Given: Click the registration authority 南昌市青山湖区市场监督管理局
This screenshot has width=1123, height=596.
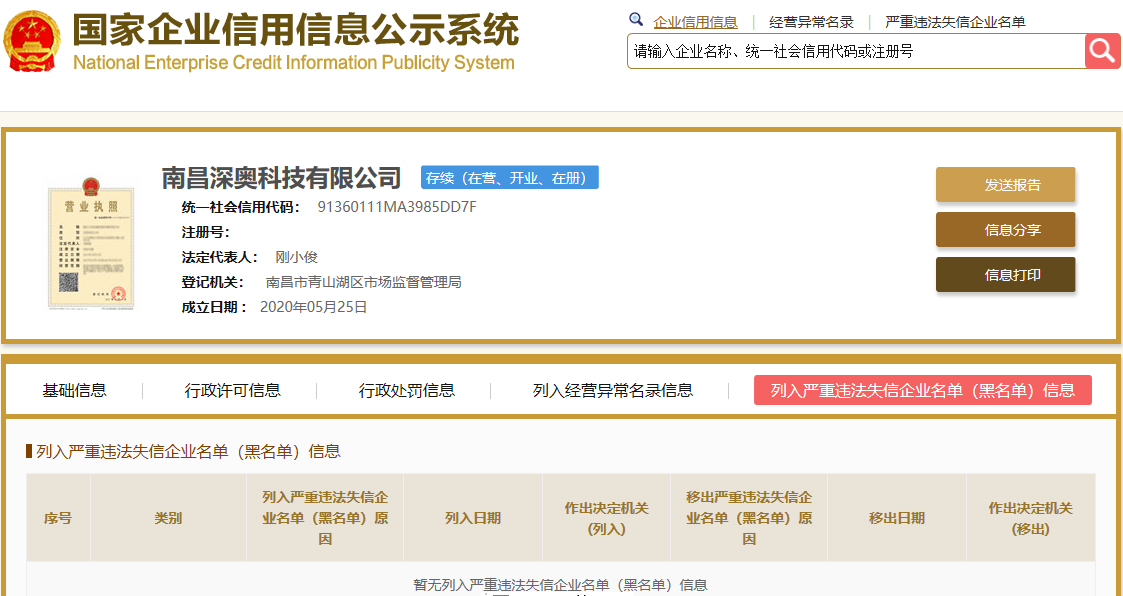Looking at the screenshot, I should click(x=364, y=282).
